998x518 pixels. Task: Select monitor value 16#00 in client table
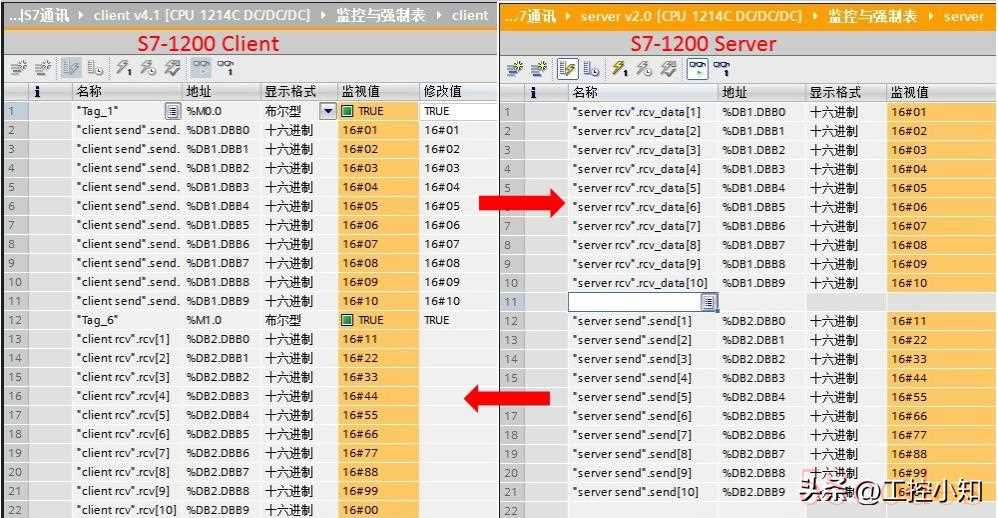[x=379, y=510]
